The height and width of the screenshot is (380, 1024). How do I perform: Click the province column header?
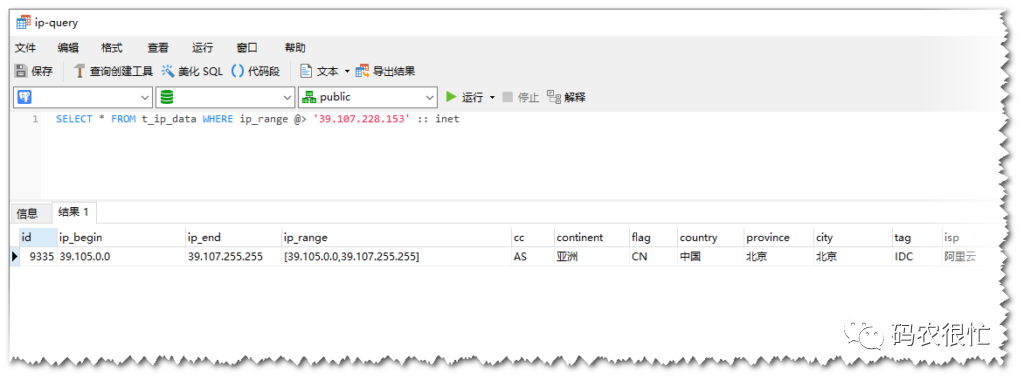point(779,237)
